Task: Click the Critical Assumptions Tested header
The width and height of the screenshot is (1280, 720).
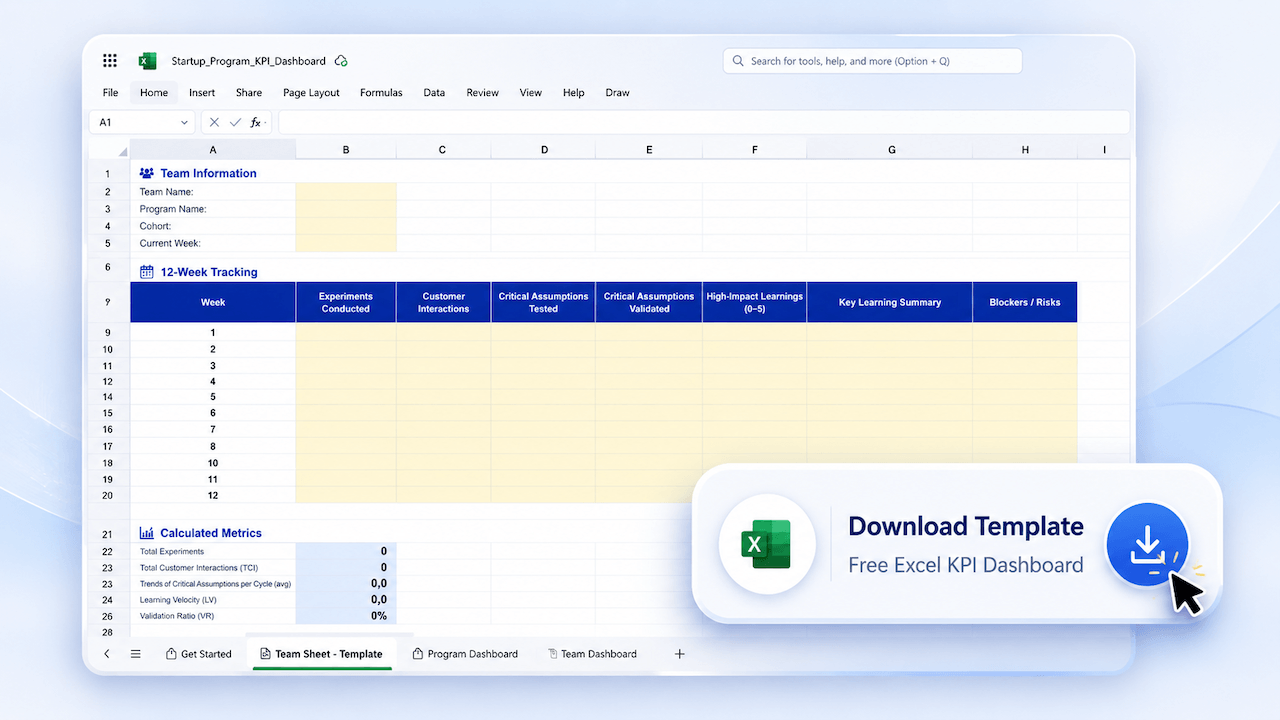Action: 544,302
